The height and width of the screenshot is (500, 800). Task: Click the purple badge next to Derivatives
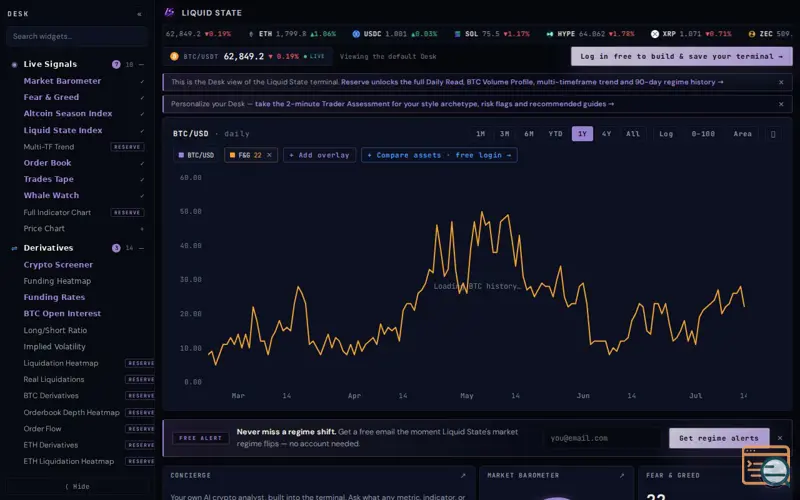(x=116, y=248)
